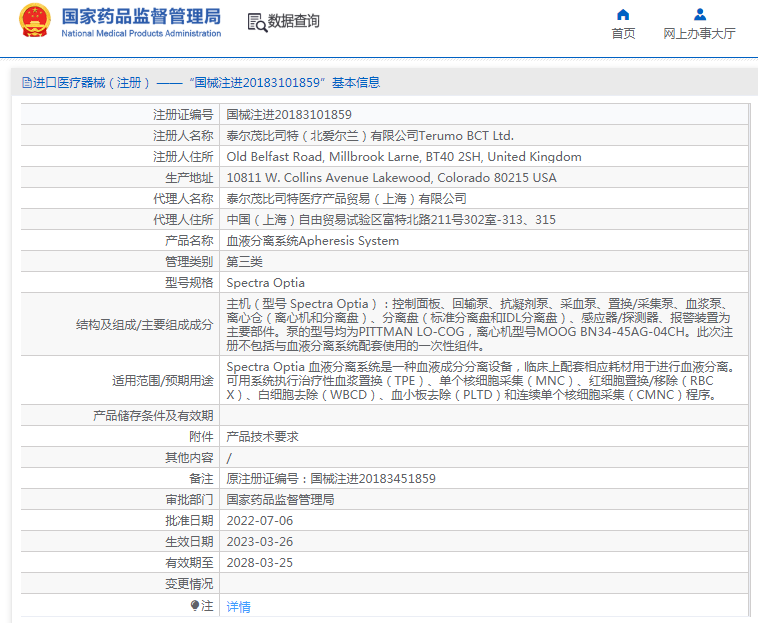Image resolution: width=758 pixels, height=623 pixels.
Task: Click the data query magnifier icon
Action: point(257,22)
